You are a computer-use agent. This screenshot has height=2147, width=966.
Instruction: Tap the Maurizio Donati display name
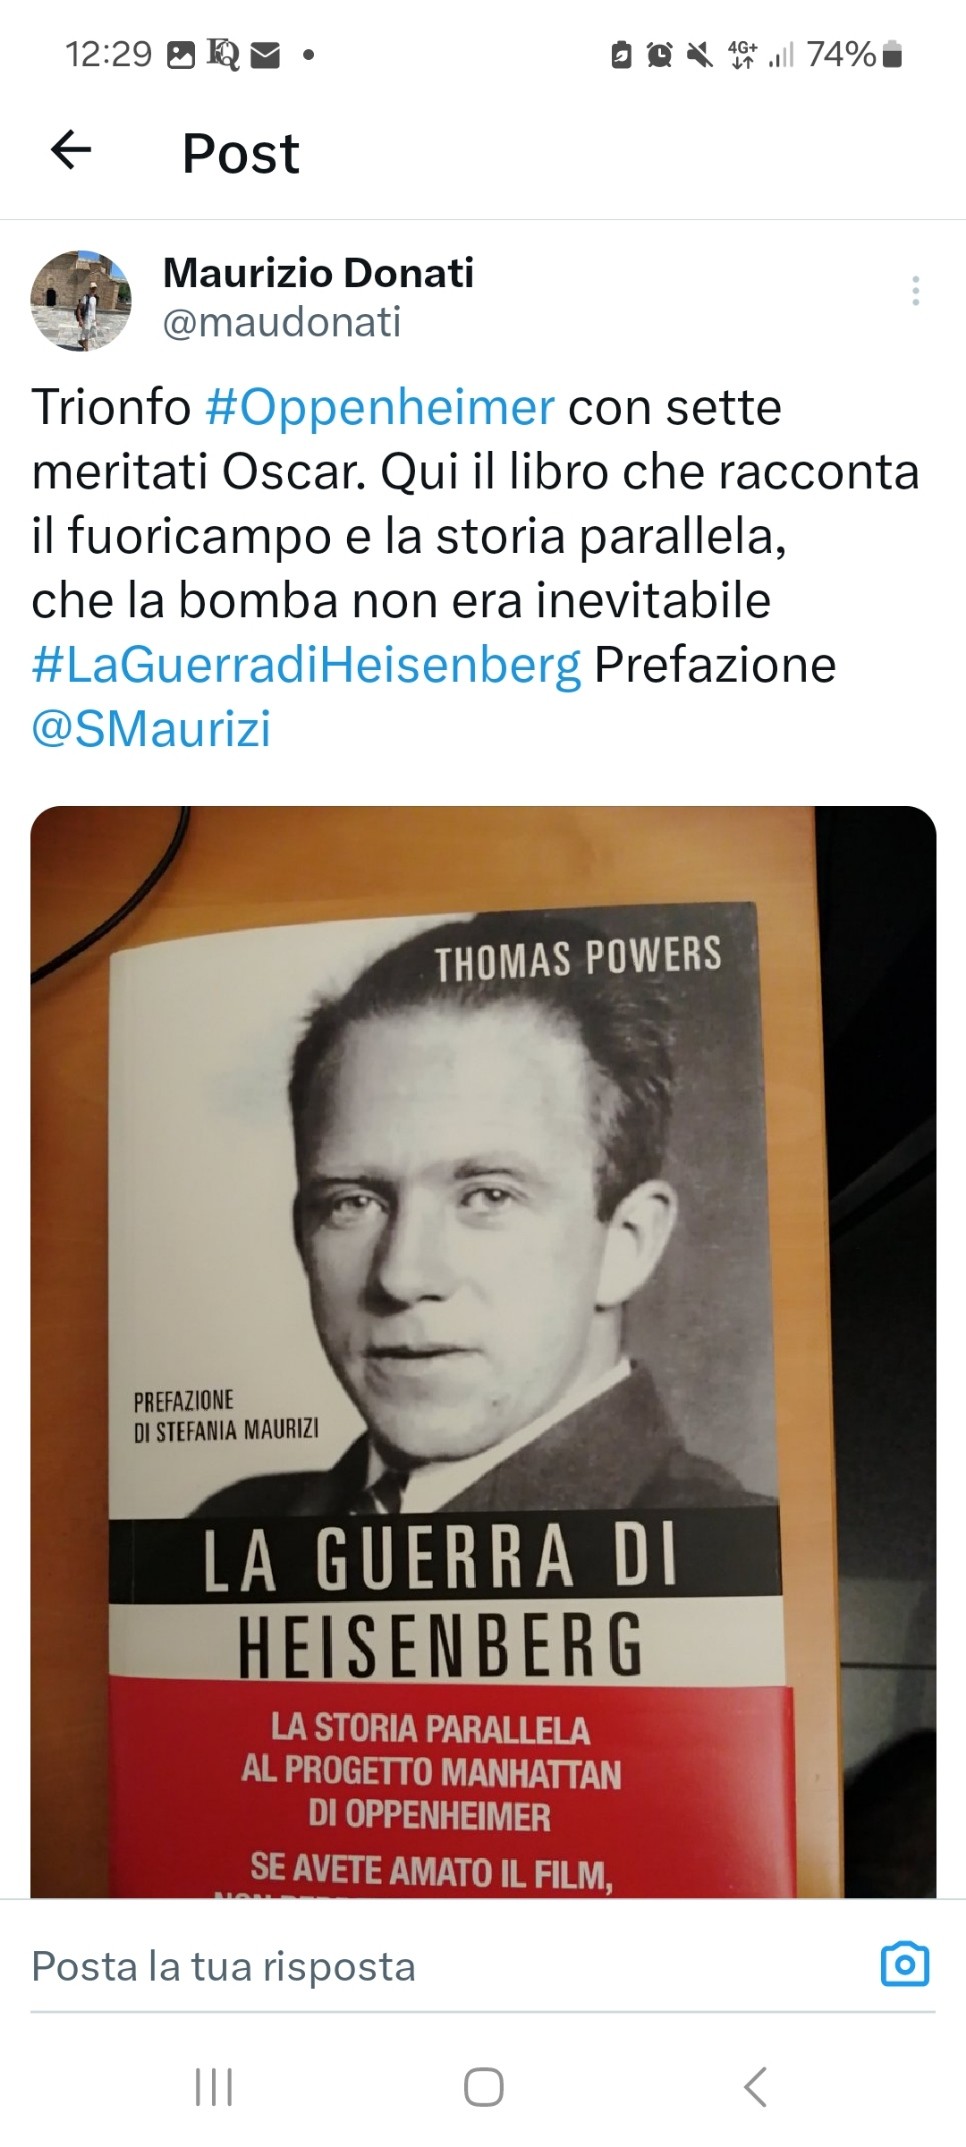coord(318,272)
